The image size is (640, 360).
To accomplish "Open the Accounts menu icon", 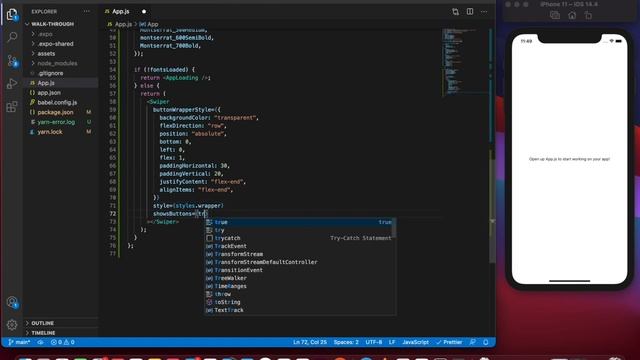I will (12, 302).
